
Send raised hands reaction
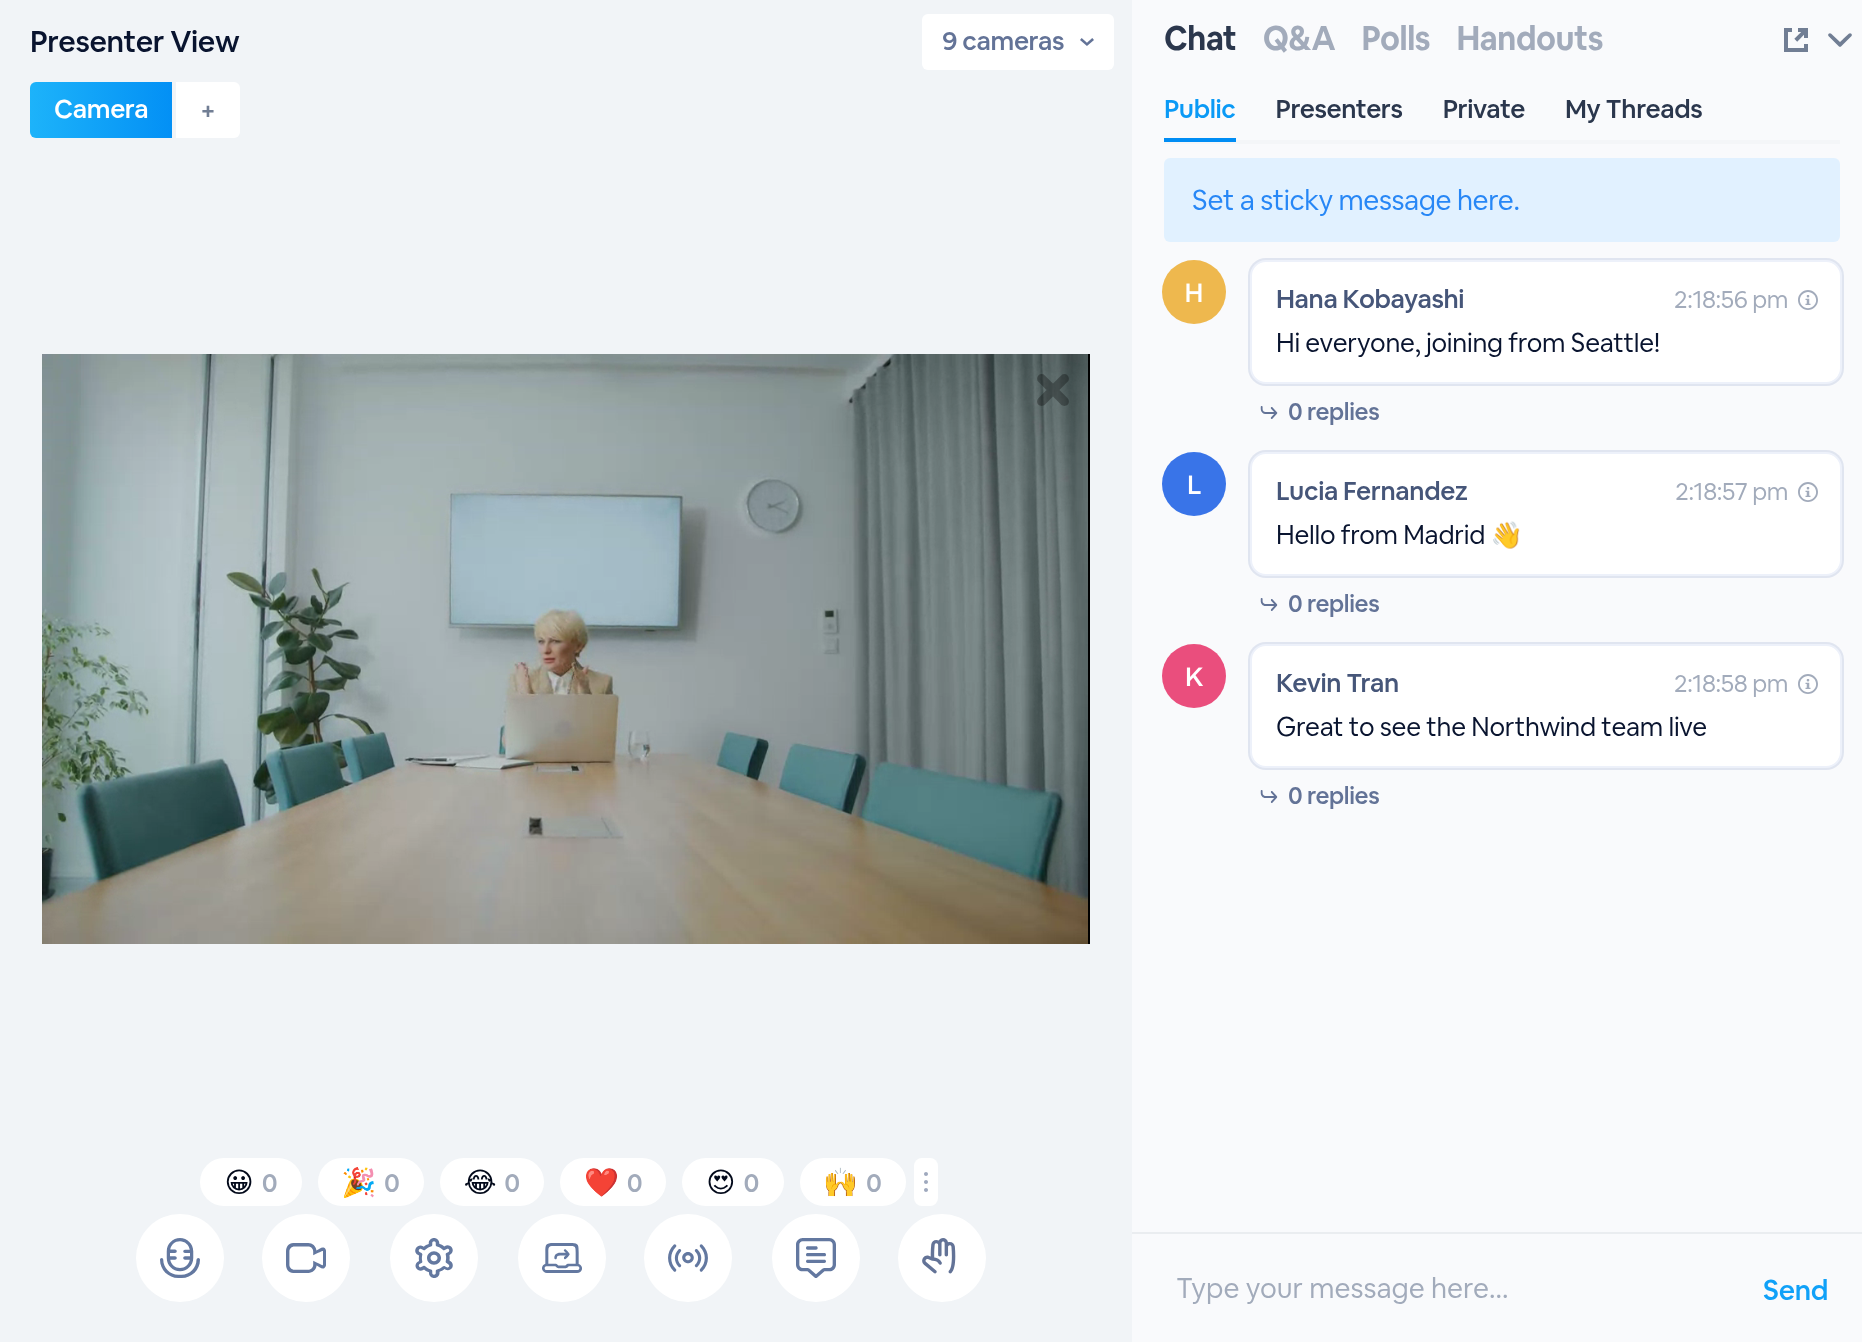(x=853, y=1183)
